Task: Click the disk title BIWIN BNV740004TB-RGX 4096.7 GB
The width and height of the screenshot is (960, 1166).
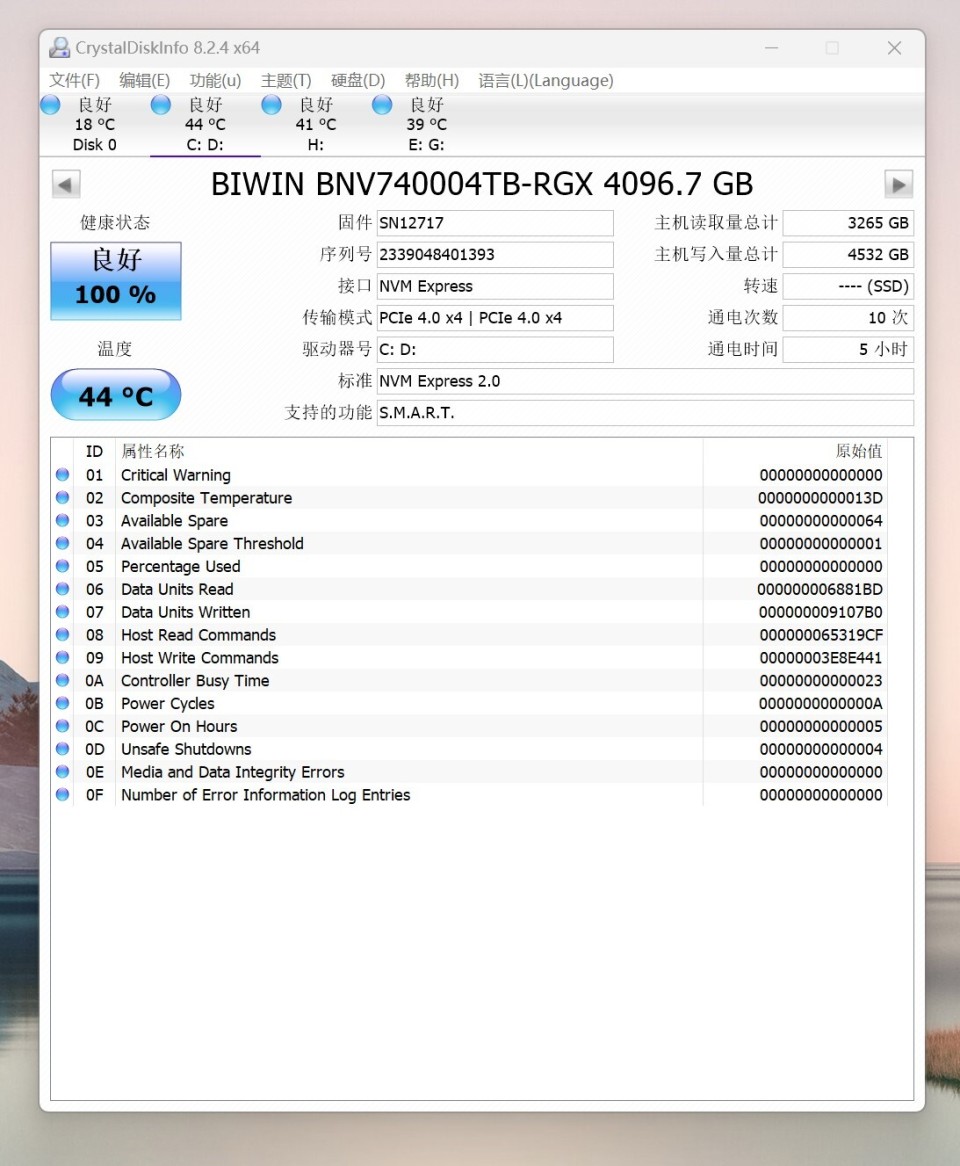Action: [482, 184]
